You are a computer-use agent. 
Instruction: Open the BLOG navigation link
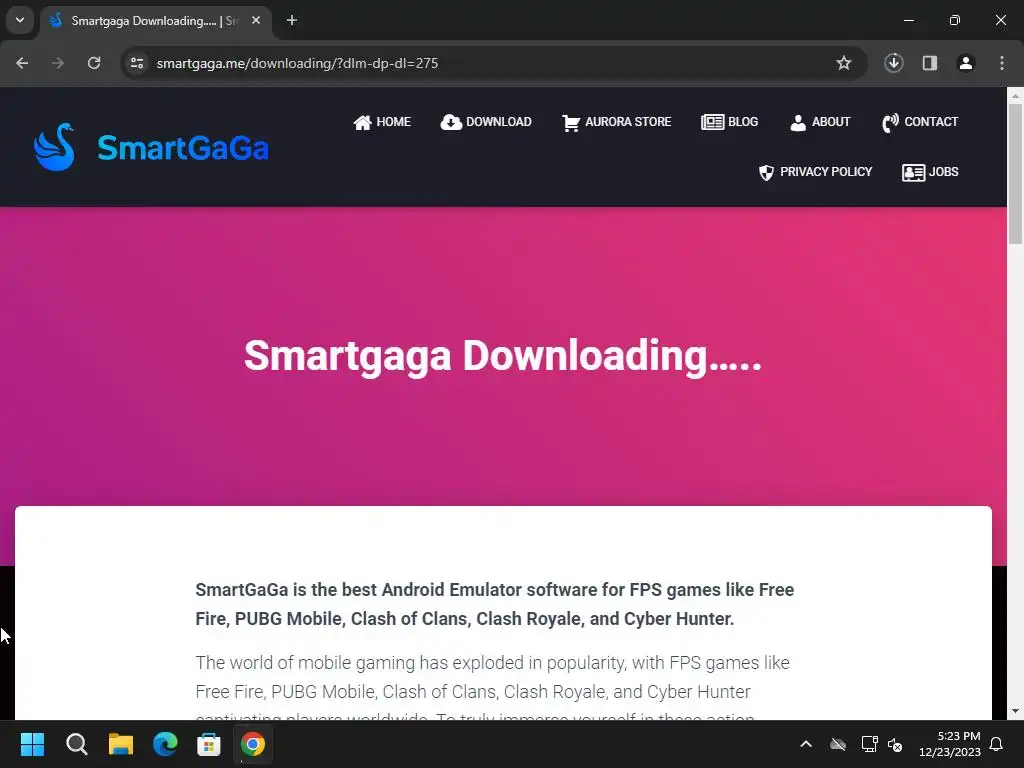coord(729,122)
